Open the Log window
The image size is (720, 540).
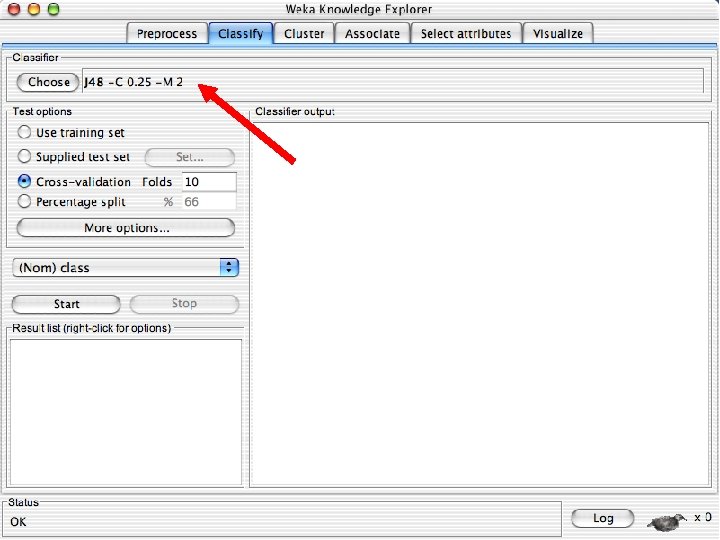point(602,518)
